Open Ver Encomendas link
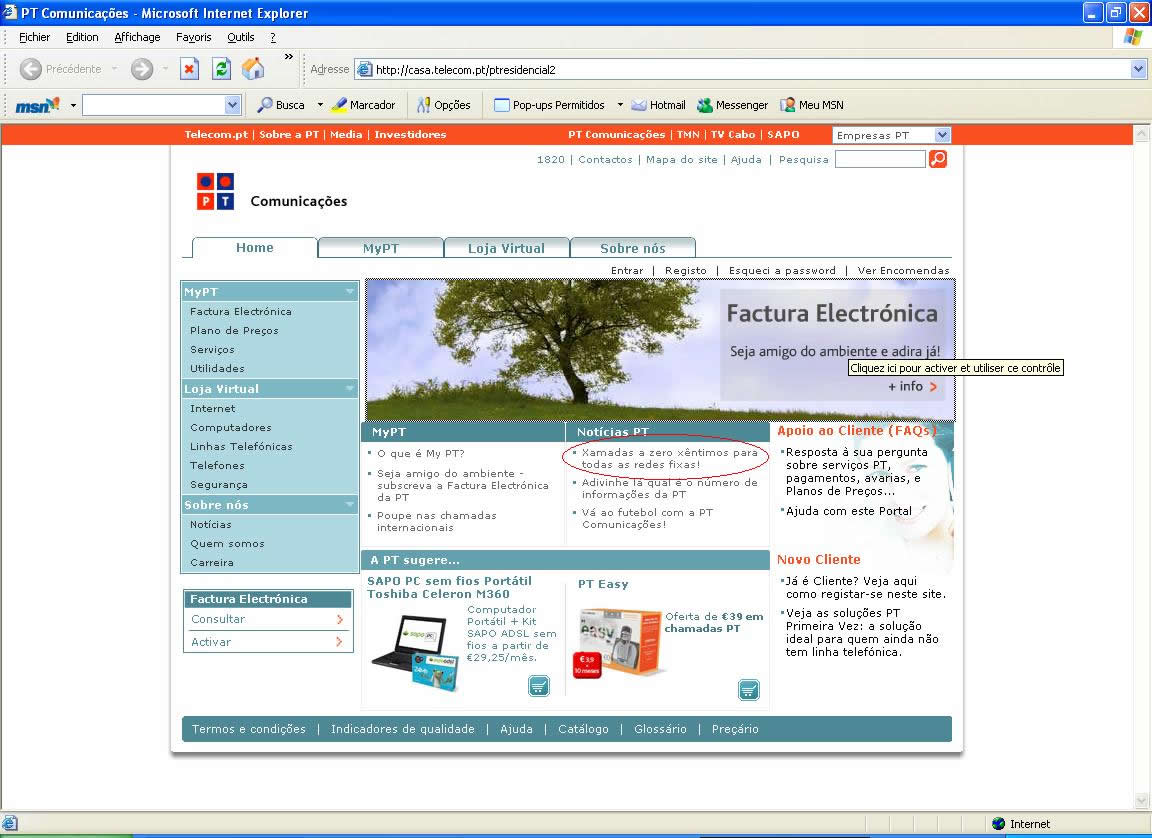The height and width of the screenshot is (838, 1152). [x=903, y=270]
